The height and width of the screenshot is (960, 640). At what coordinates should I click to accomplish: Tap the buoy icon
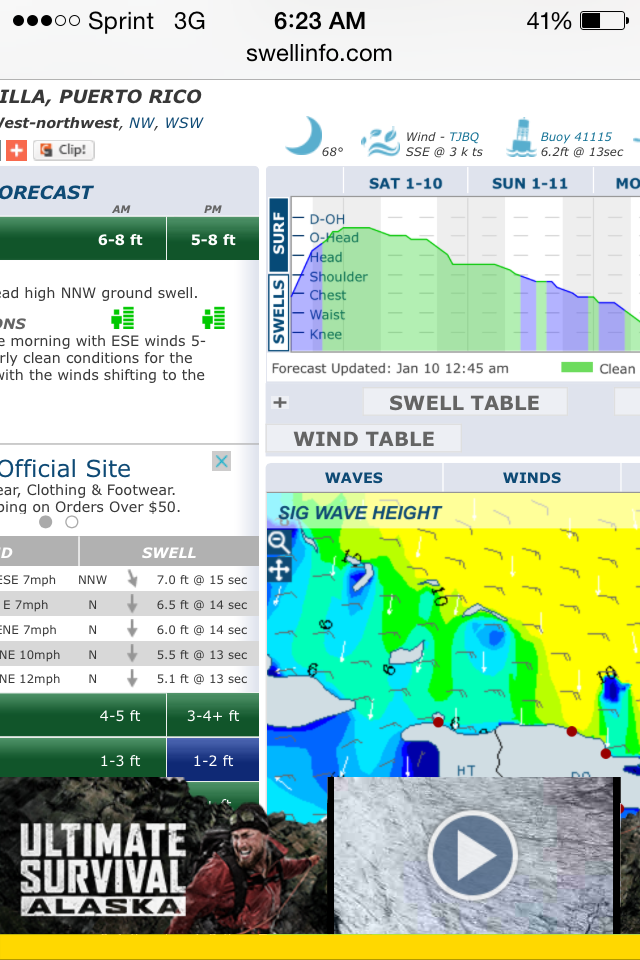[521, 138]
